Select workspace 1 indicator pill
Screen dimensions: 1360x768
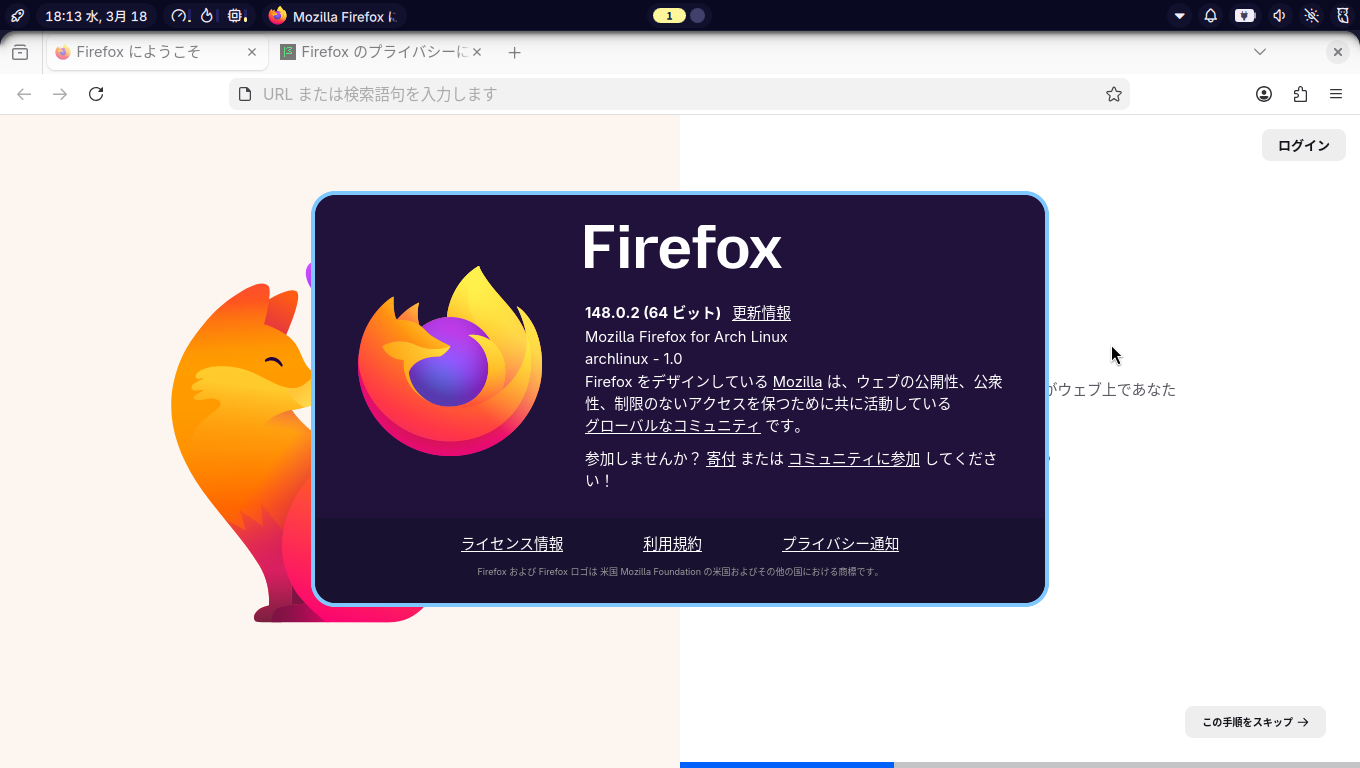(669, 16)
